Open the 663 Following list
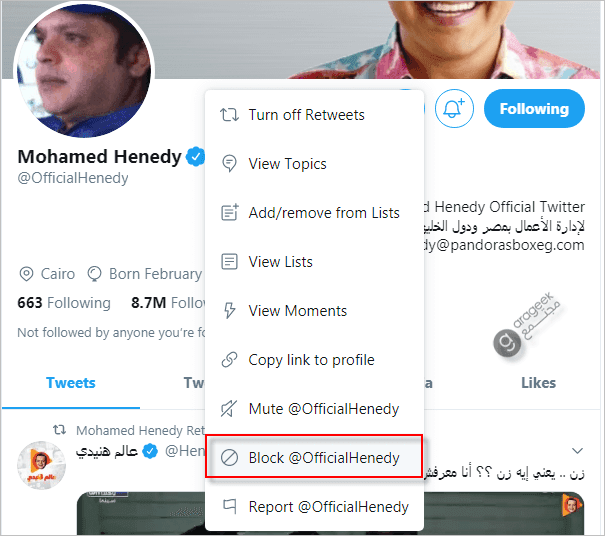This screenshot has height=536, width=605. tap(64, 302)
